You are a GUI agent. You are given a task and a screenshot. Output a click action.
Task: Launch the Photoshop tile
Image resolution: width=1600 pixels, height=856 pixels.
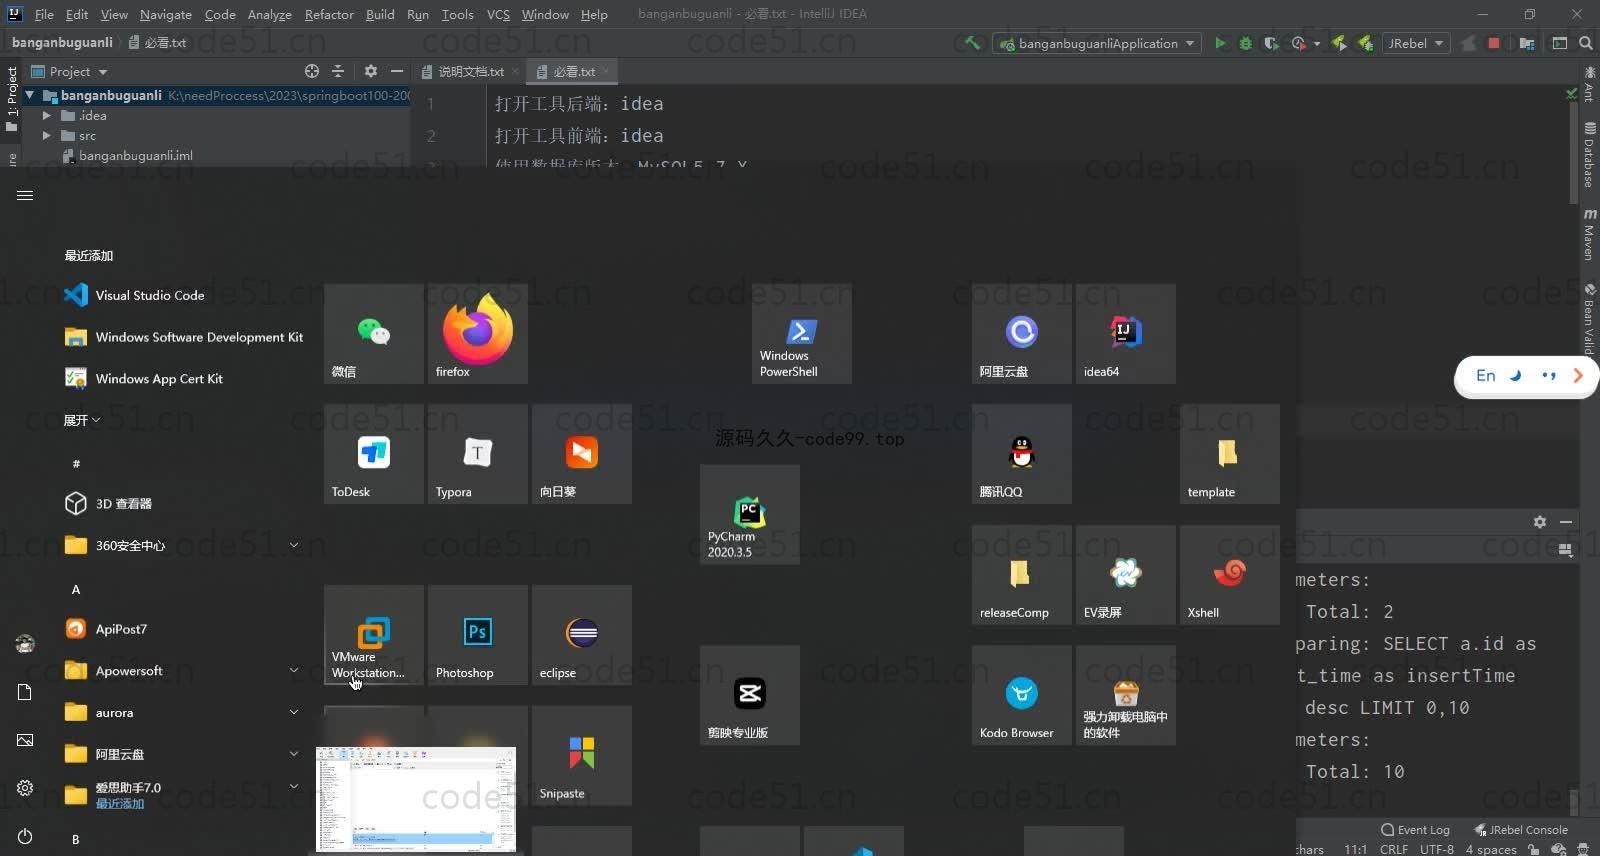pos(478,636)
